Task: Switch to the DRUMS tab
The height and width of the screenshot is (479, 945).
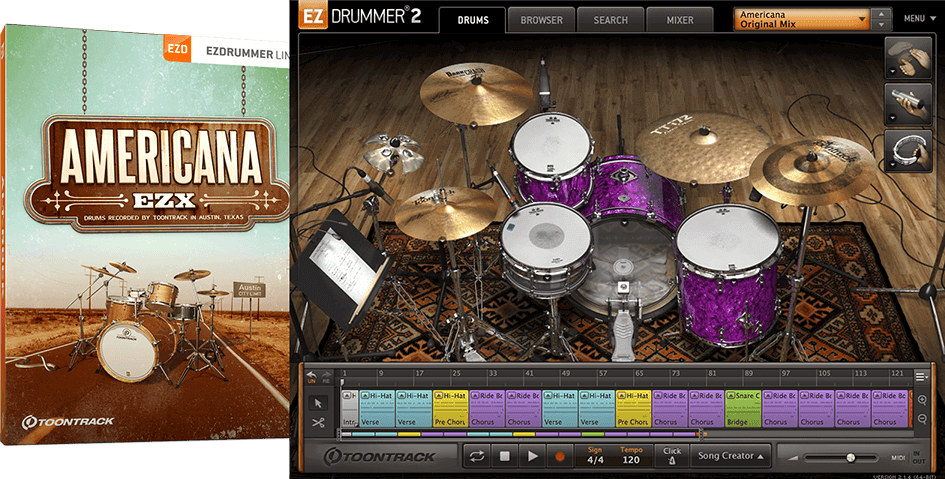Action: (472, 20)
